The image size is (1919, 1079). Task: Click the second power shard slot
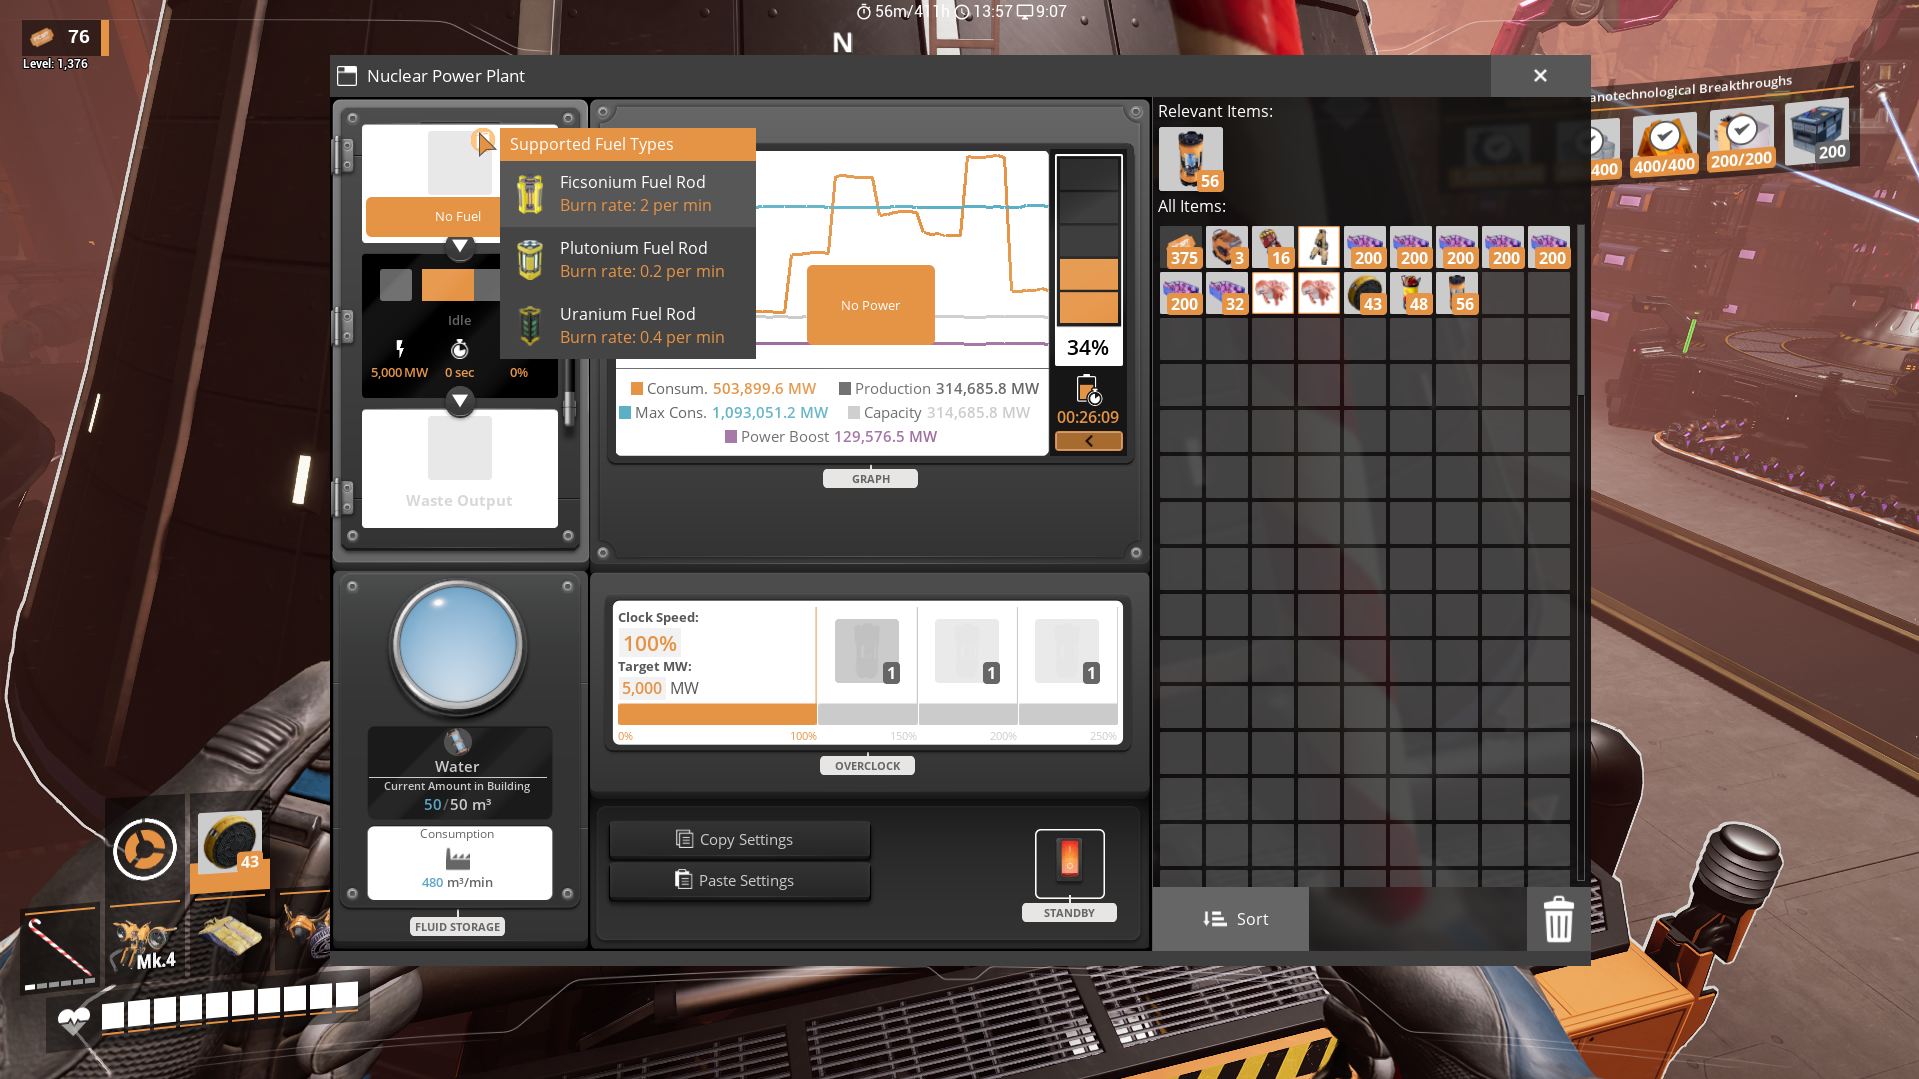(967, 651)
